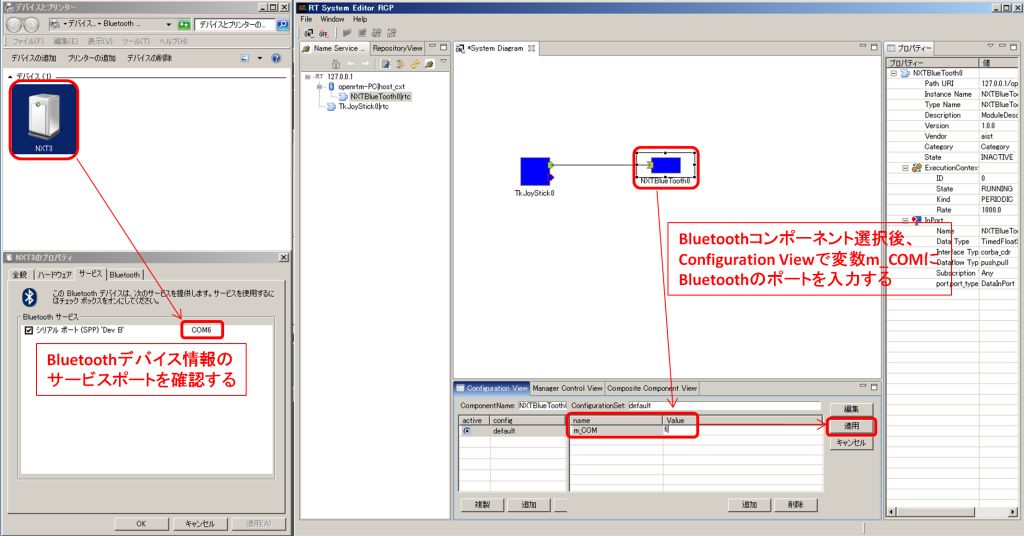This screenshot has height=536, width=1024.
Task: Collapse ExecutionContext node in properties tree
Action: coord(905,168)
